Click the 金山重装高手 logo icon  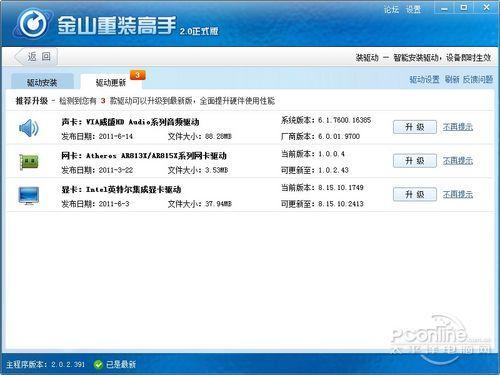pyautogui.click(x=32, y=23)
